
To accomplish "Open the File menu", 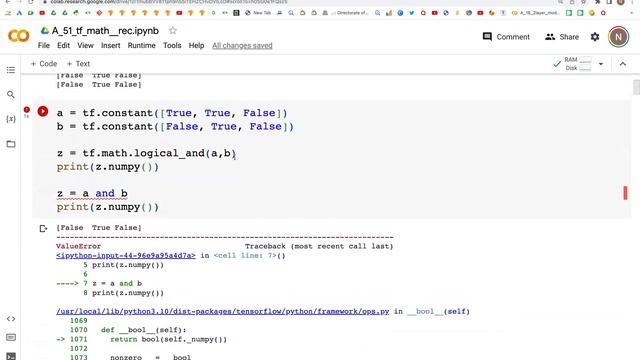I will pos(44,45).
